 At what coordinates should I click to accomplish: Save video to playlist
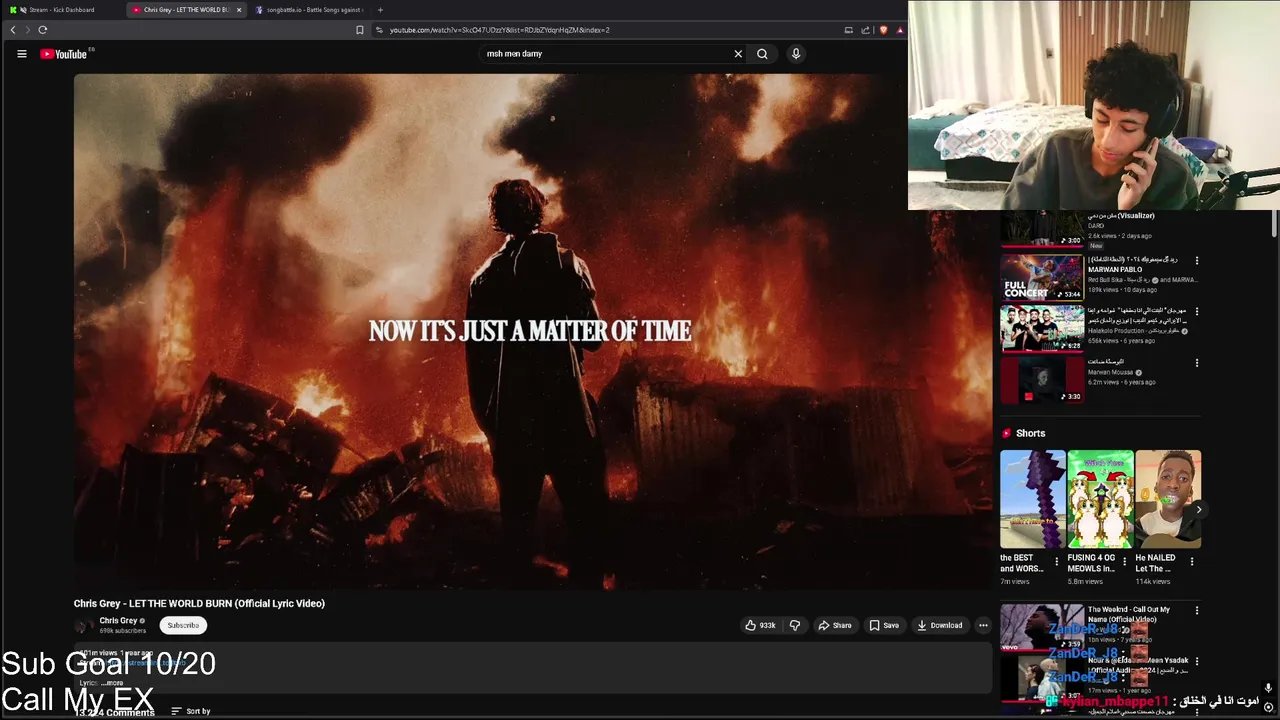pos(884,625)
